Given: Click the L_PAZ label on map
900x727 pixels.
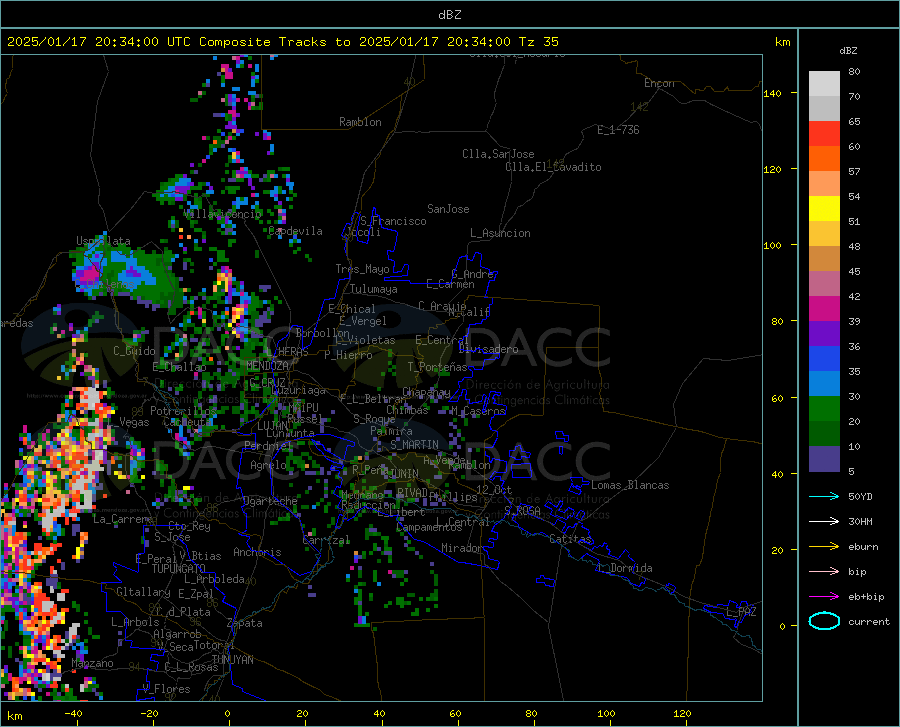Looking at the screenshot, I should coord(741,612).
